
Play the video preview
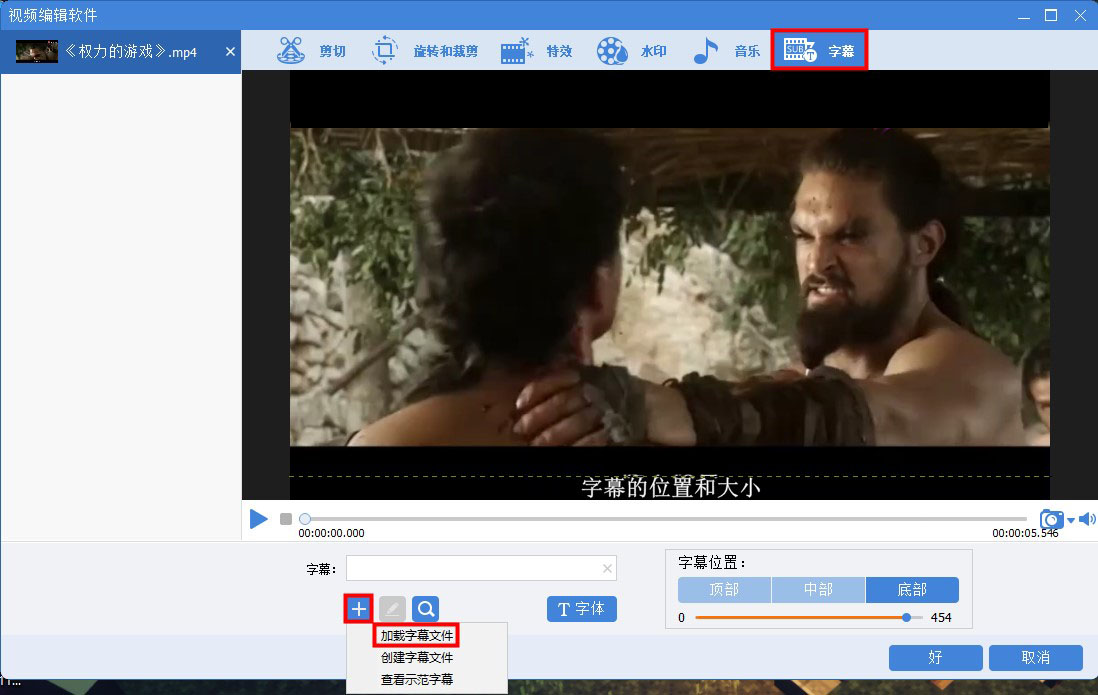[x=258, y=519]
